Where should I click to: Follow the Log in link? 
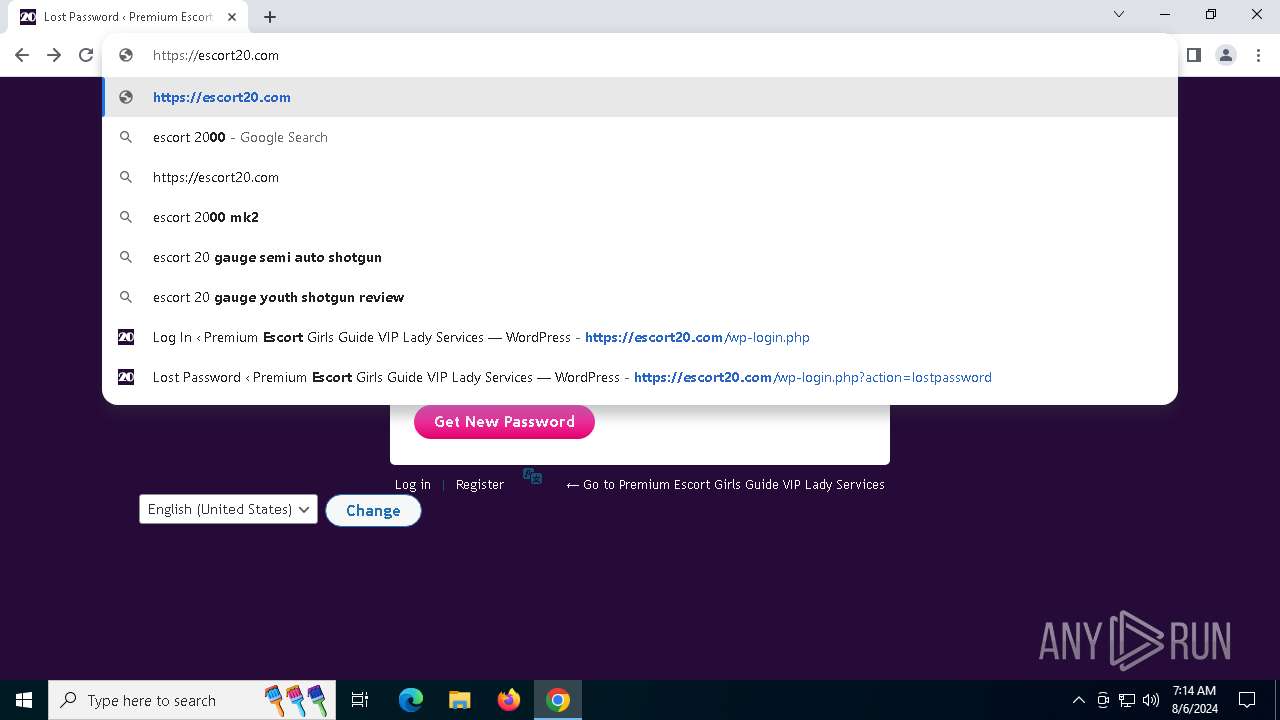(413, 484)
